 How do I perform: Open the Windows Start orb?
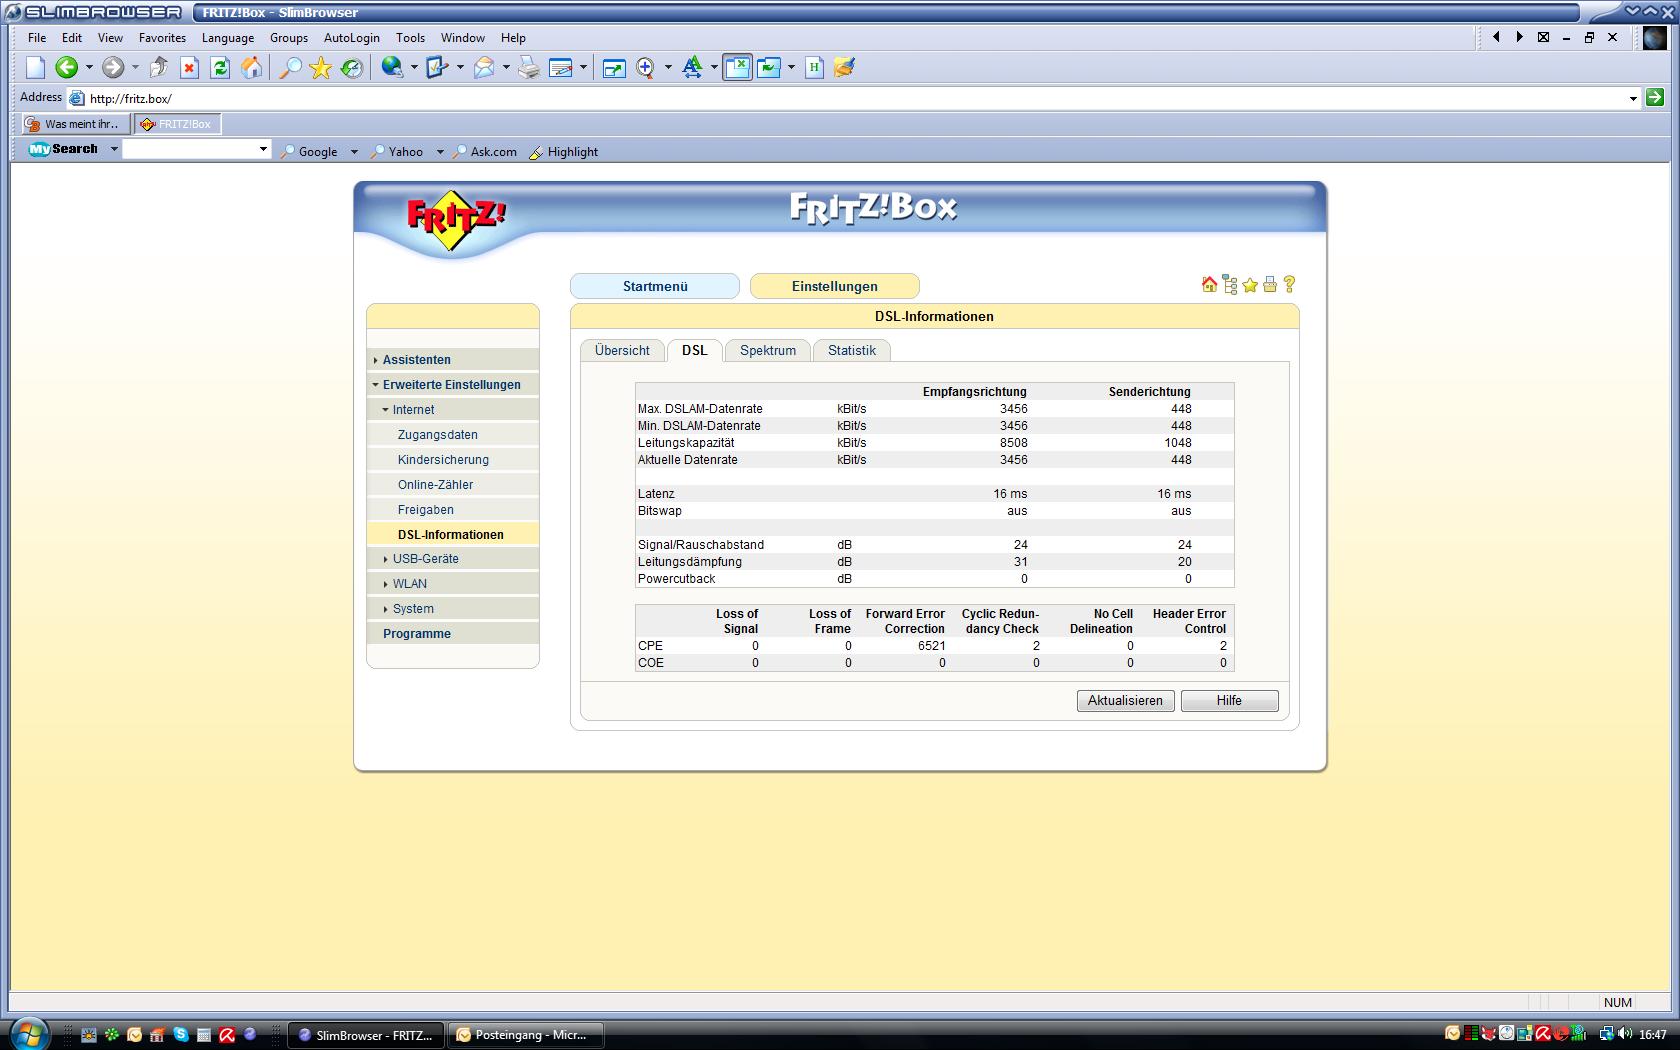(28, 1033)
